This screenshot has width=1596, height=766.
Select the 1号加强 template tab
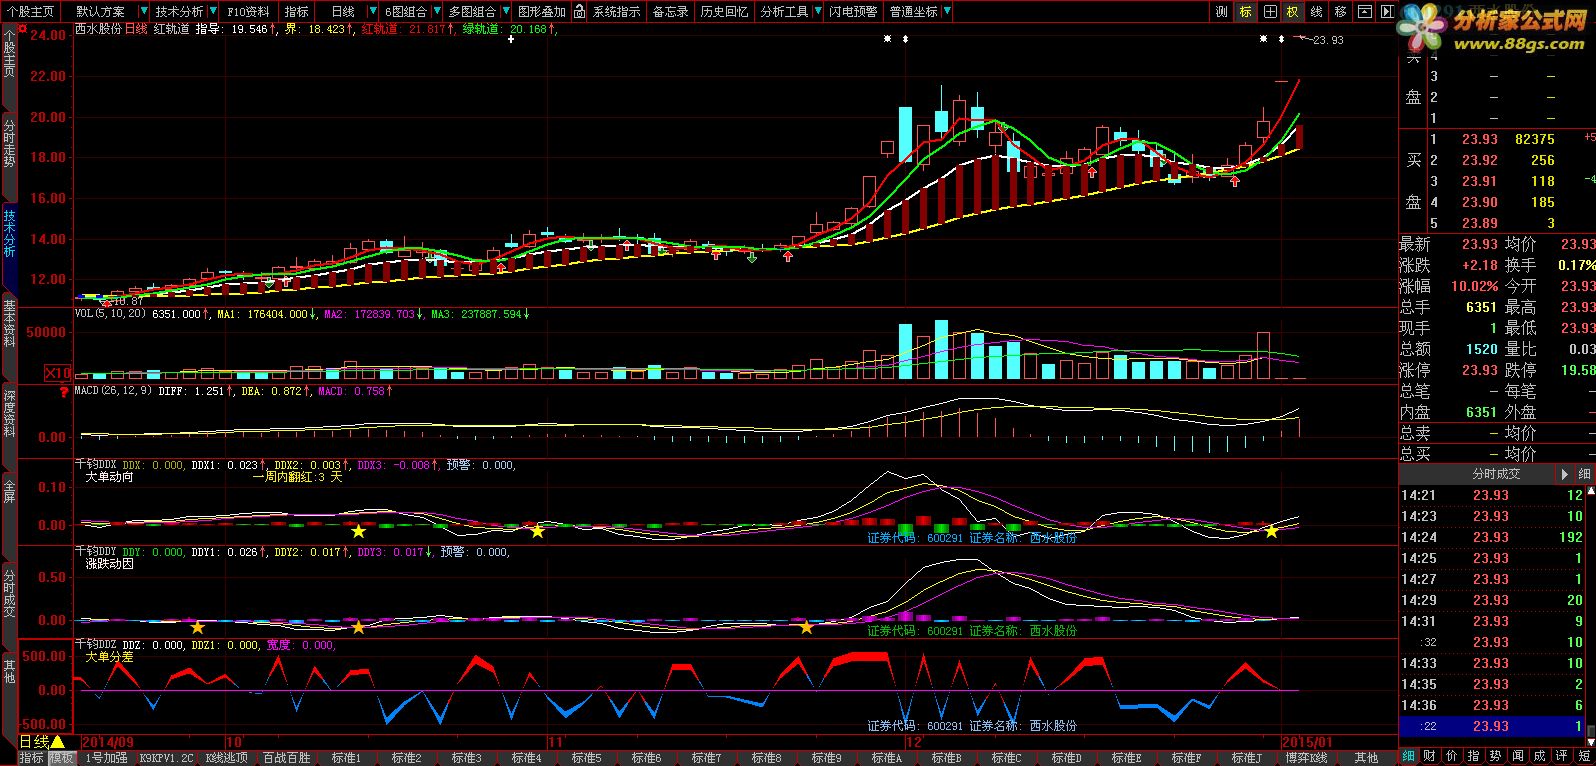pyautogui.click(x=106, y=758)
